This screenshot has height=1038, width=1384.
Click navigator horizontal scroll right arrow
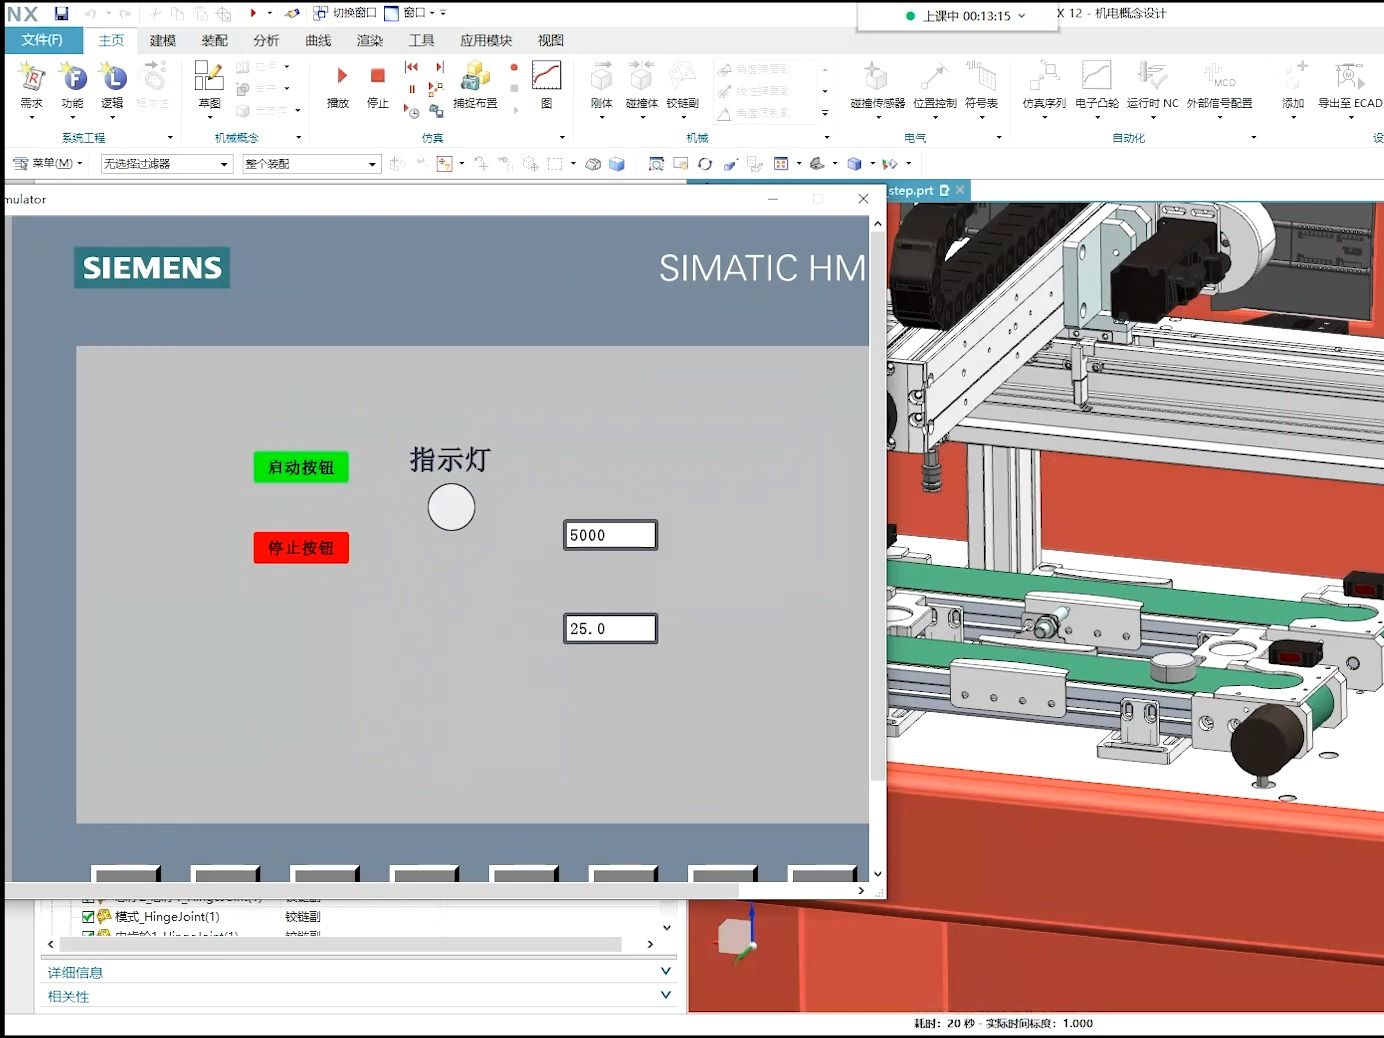pyautogui.click(x=650, y=944)
